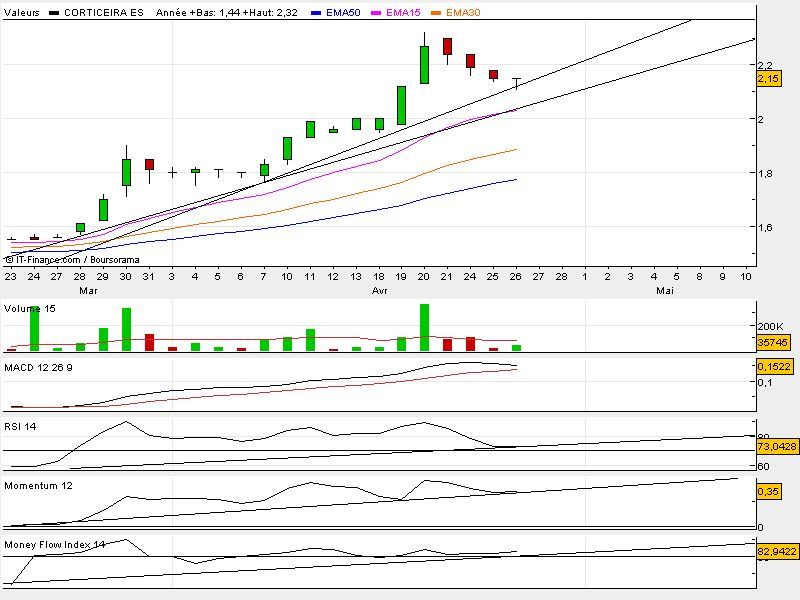Click the red candle on date 21
The height and width of the screenshot is (600, 800).
[447, 46]
